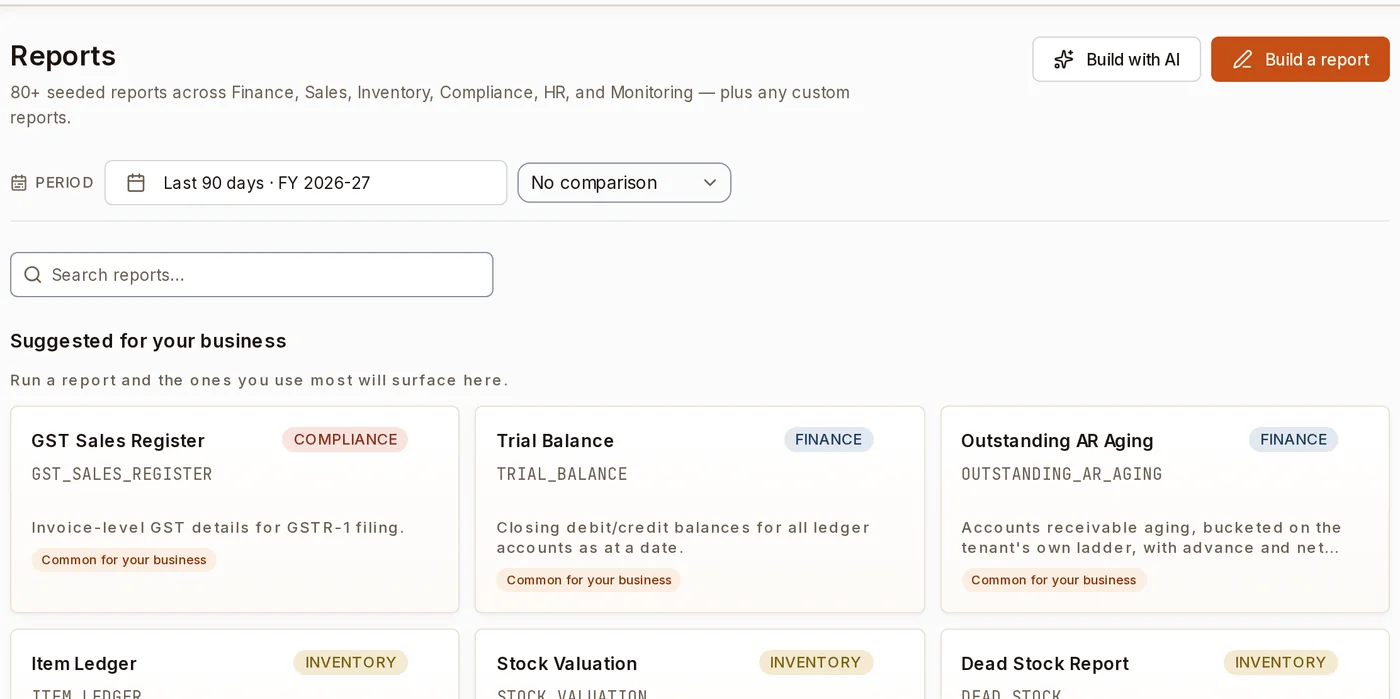Click the 80+ seeded reports subtitle
The height and width of the screenshot is (699, 1400).
click(x=430, y=105)
